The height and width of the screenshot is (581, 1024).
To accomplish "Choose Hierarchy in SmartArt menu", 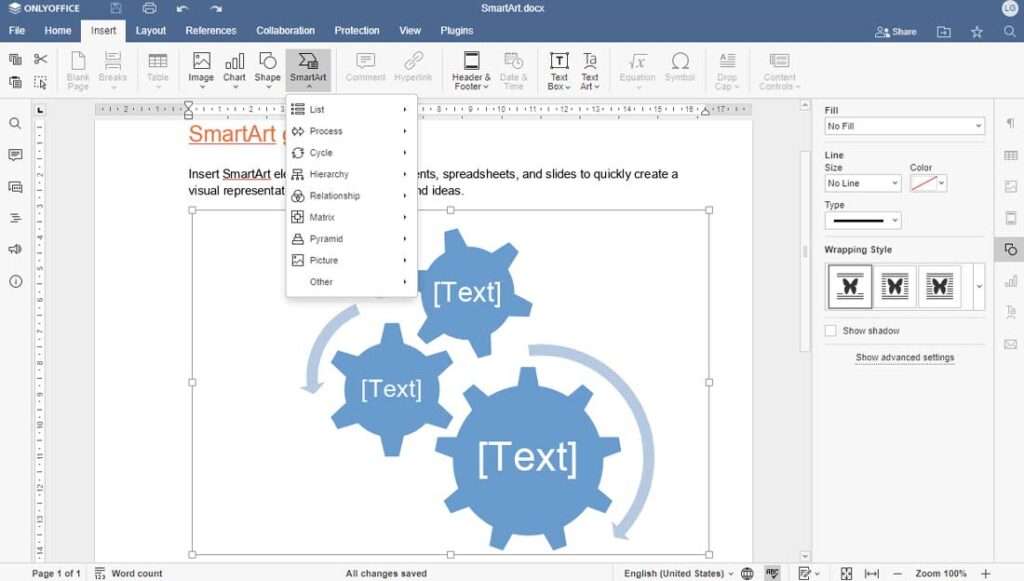I will pos(351,174).
